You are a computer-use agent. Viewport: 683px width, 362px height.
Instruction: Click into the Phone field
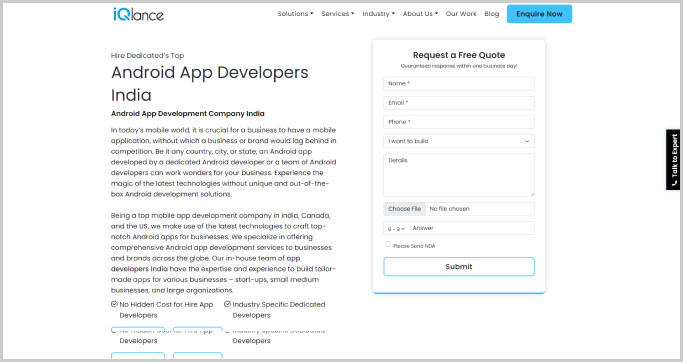pyautogui.click(x=459, y=122)
